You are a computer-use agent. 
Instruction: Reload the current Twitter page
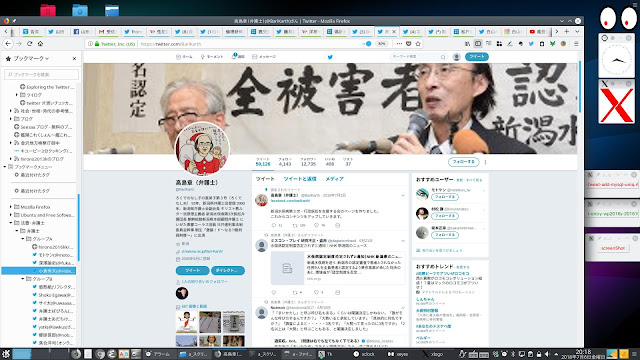pos(29,44)
